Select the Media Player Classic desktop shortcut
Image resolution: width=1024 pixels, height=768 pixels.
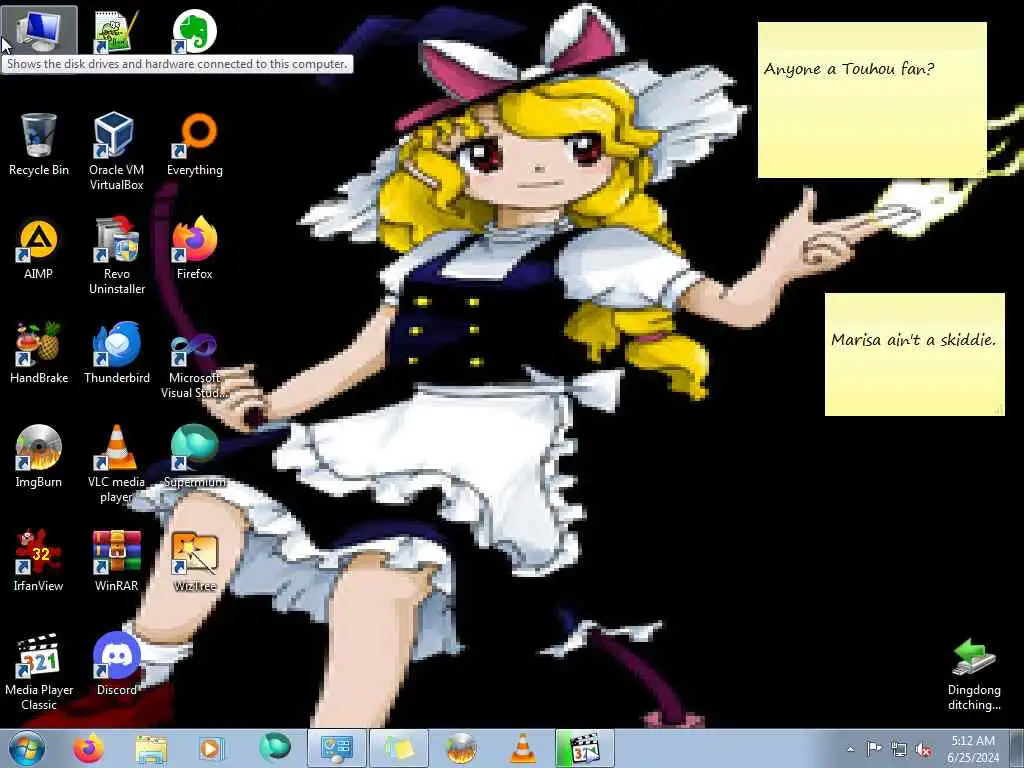tap(39, 671)
